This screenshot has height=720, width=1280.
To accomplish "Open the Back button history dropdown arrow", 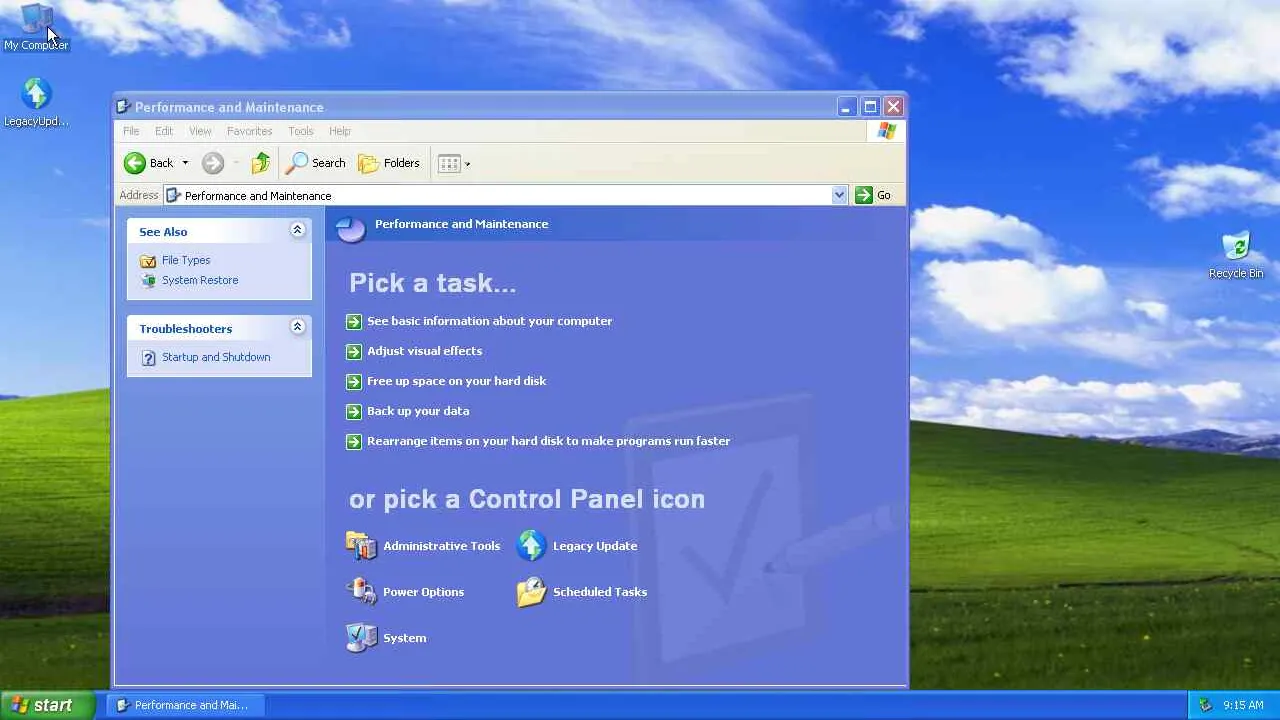I will tap(185, 163).
